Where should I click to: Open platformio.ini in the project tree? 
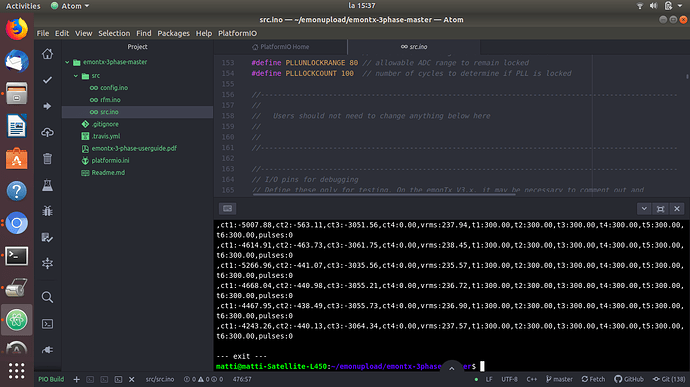[110, 161]
